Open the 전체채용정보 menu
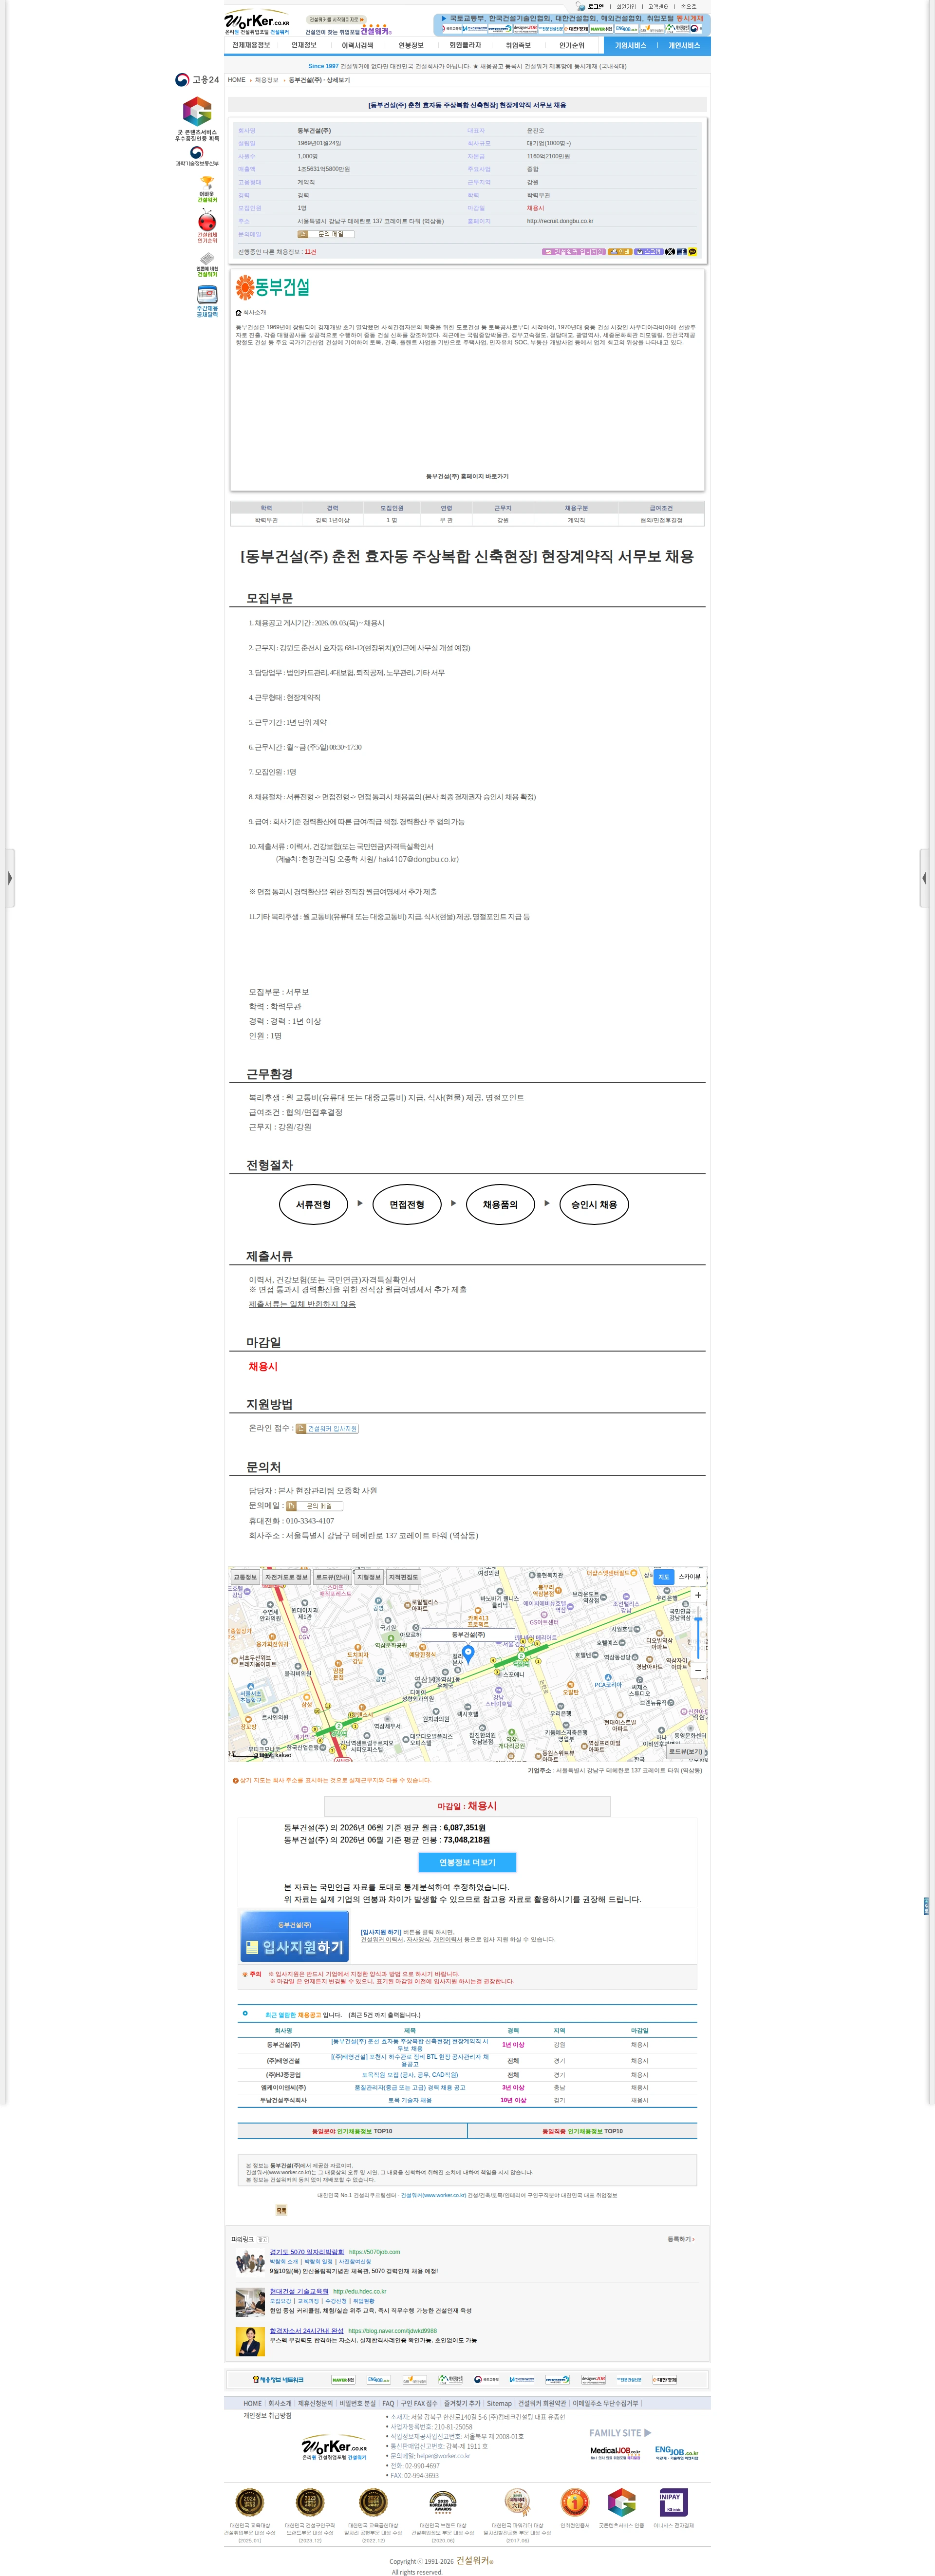Image resolution: width=935 pixels, height=2576 pixels. click(x=251, y=45)
